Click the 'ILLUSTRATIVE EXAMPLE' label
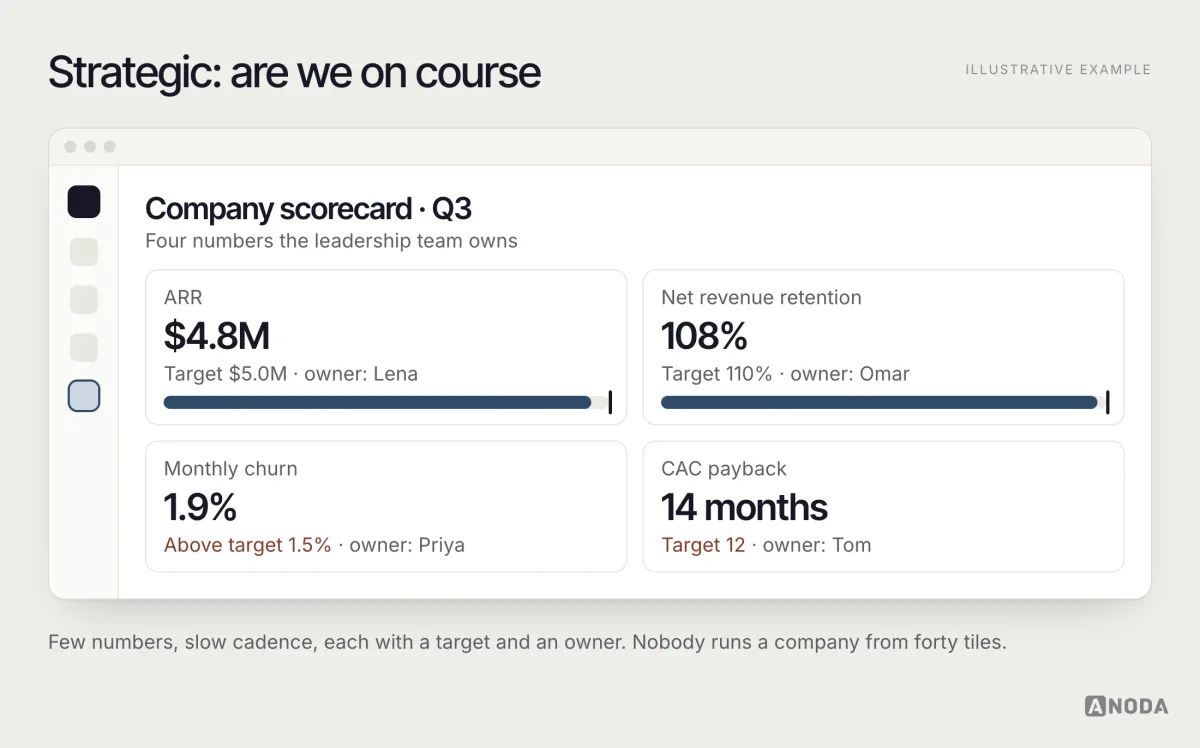 (x=1058, y=70)
